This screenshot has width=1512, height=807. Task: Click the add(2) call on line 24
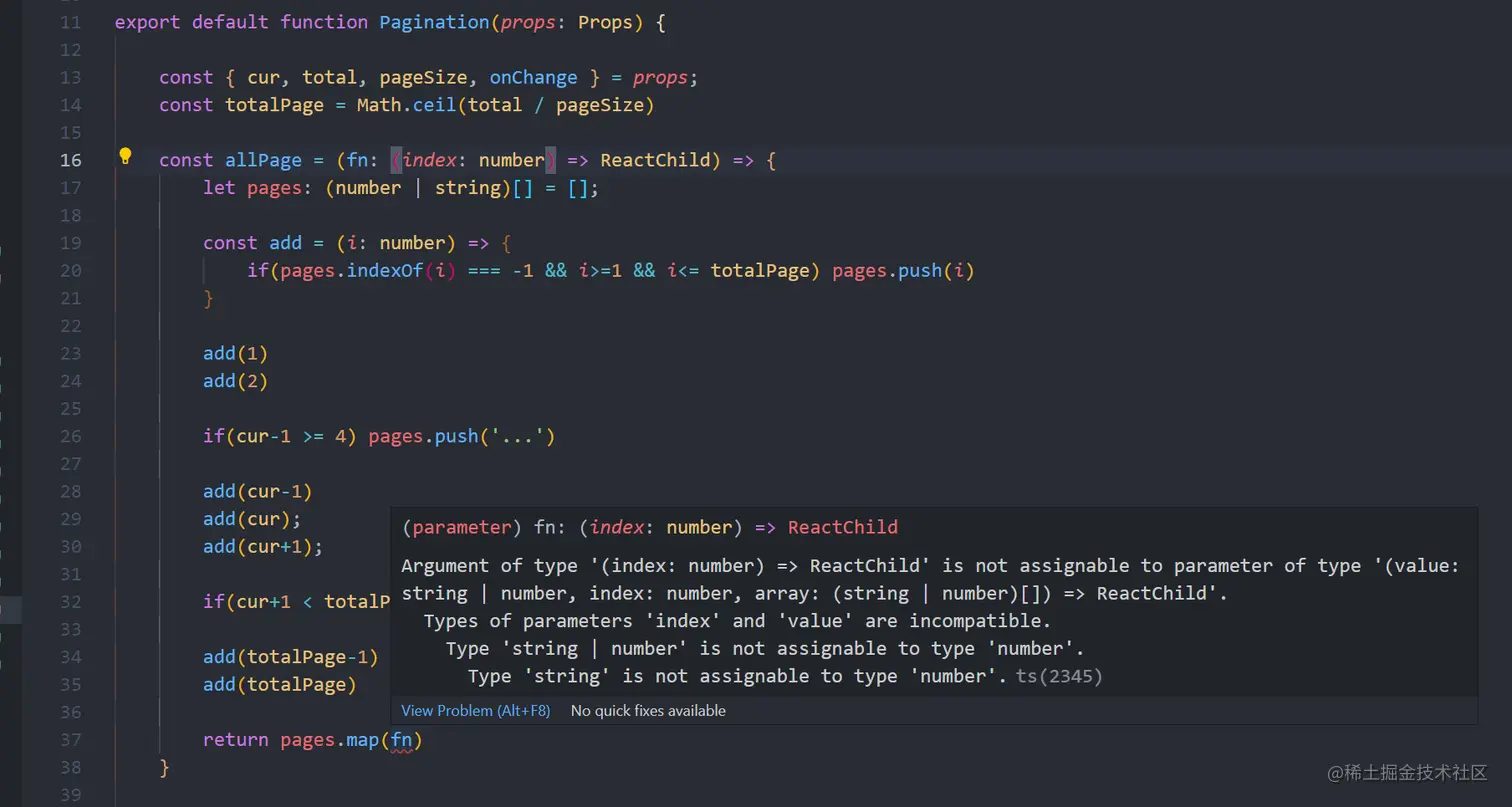pyautogui.click(x=236, y=381)
